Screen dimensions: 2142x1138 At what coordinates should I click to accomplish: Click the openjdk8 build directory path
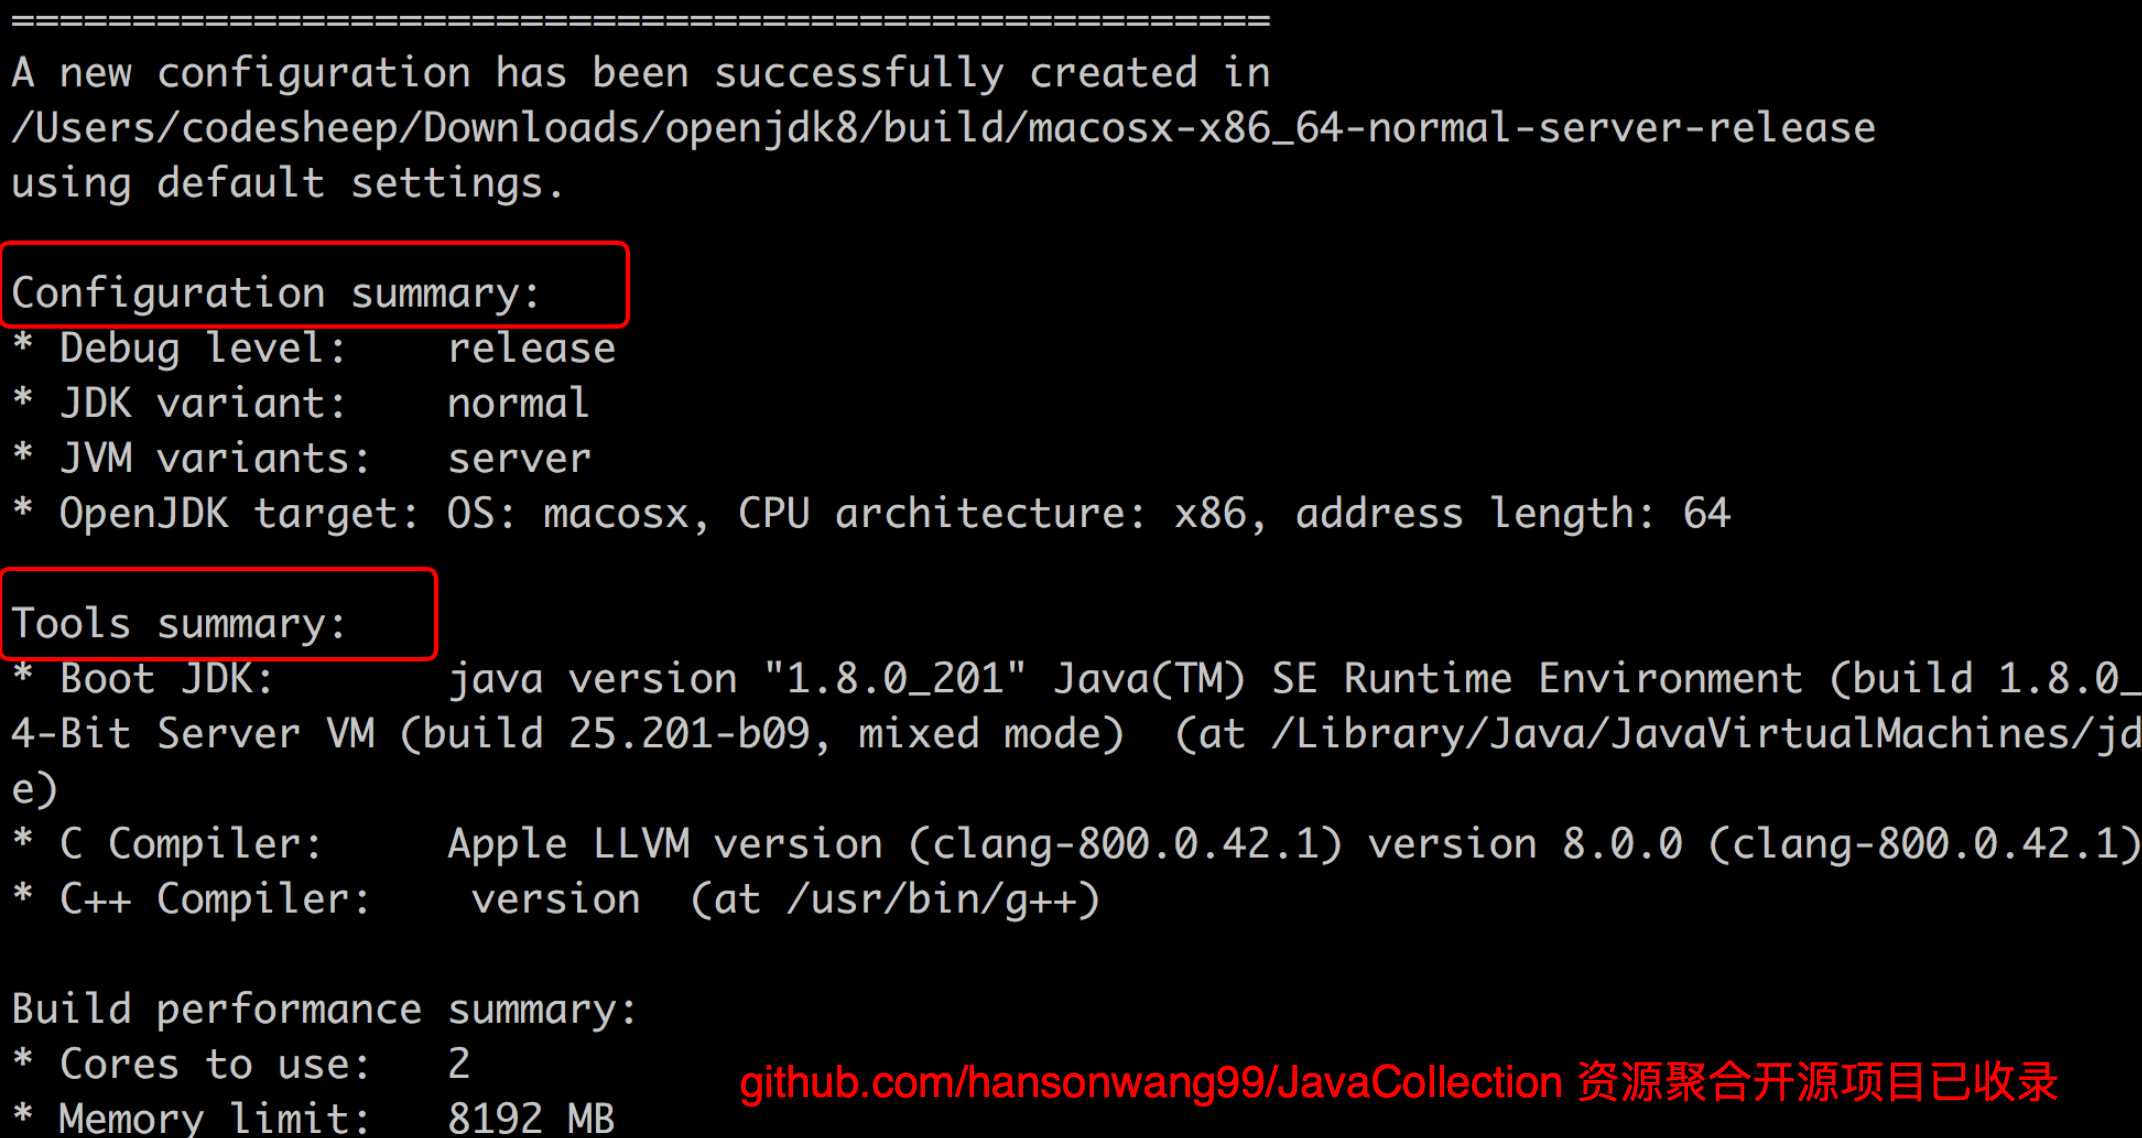(x=943, y=128)
